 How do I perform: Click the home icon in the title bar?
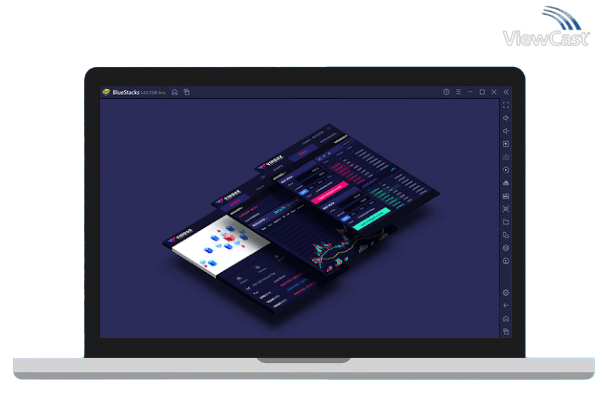coord(175,92)
